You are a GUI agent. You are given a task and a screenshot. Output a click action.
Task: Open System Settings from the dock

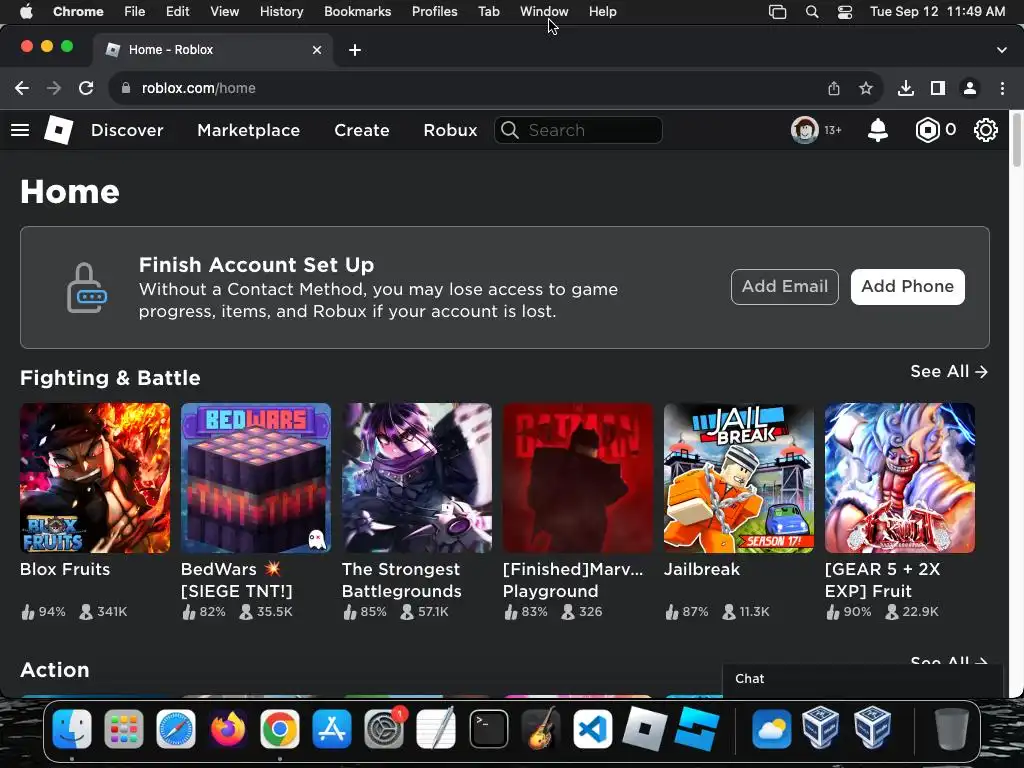(384, 729)
